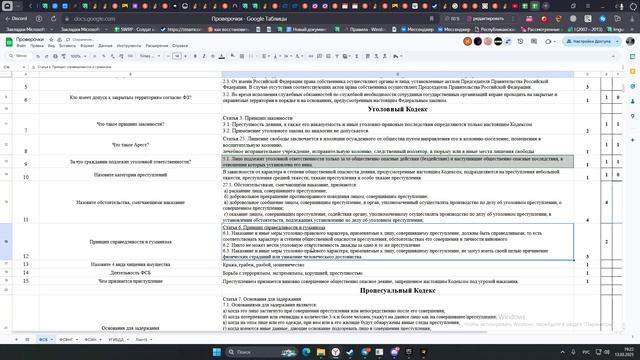Select the ФСИН sheet tab
Image resolution: width=640 pixels, height=360 pixels.
tap(93, 340)
